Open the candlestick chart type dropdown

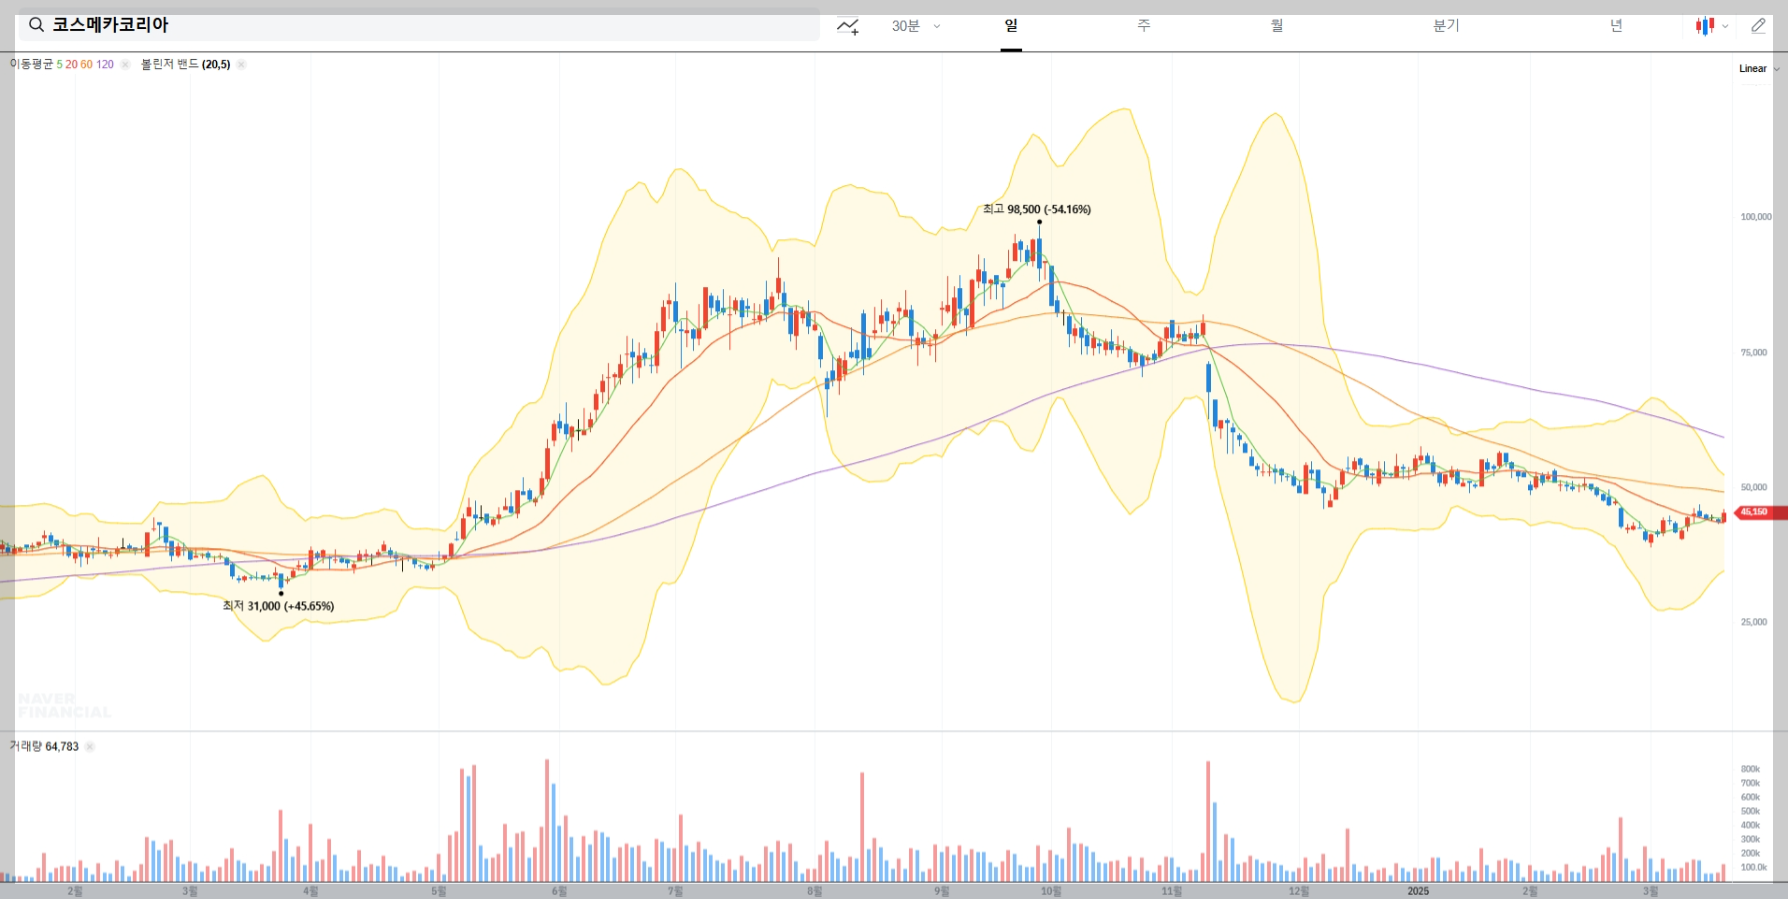coord(1711,26)
